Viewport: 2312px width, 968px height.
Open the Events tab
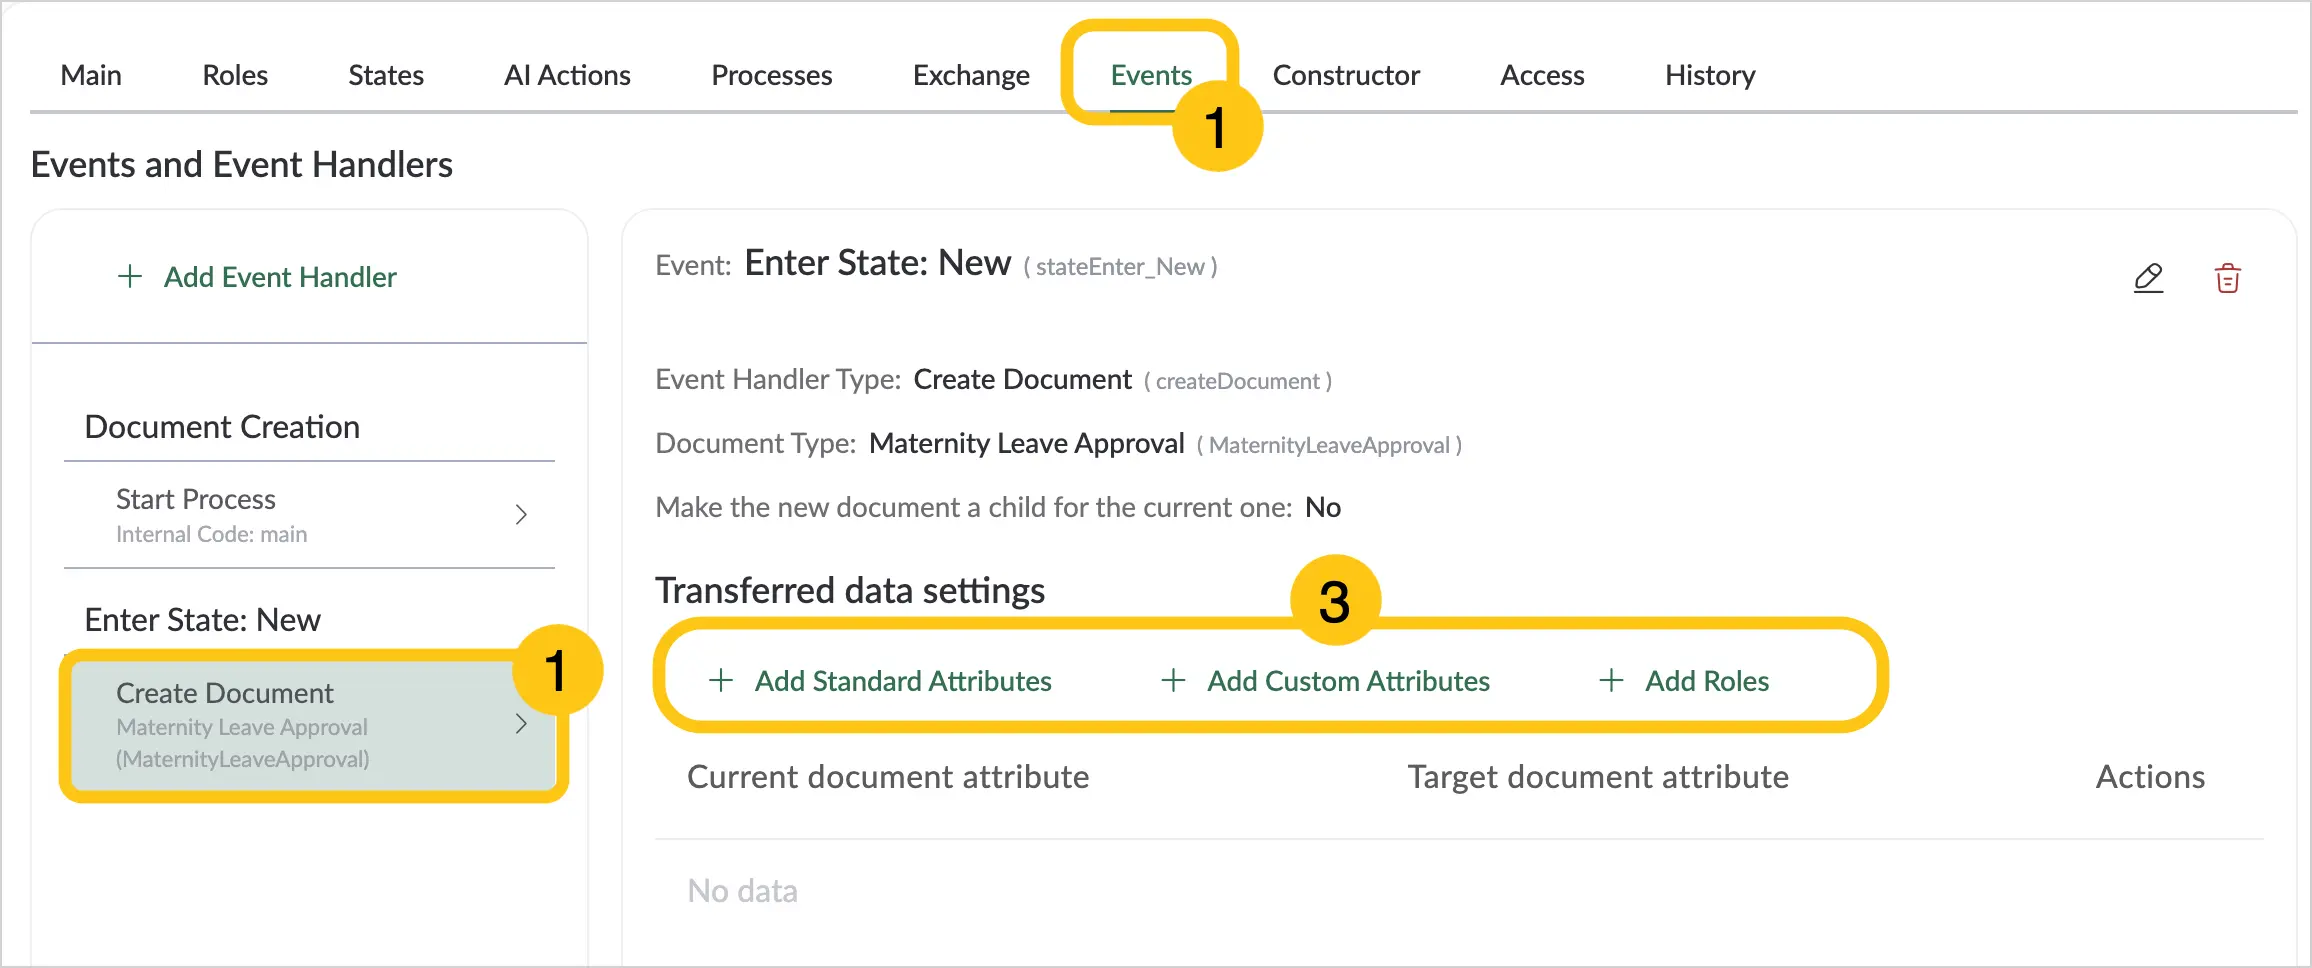[1151, 75]
